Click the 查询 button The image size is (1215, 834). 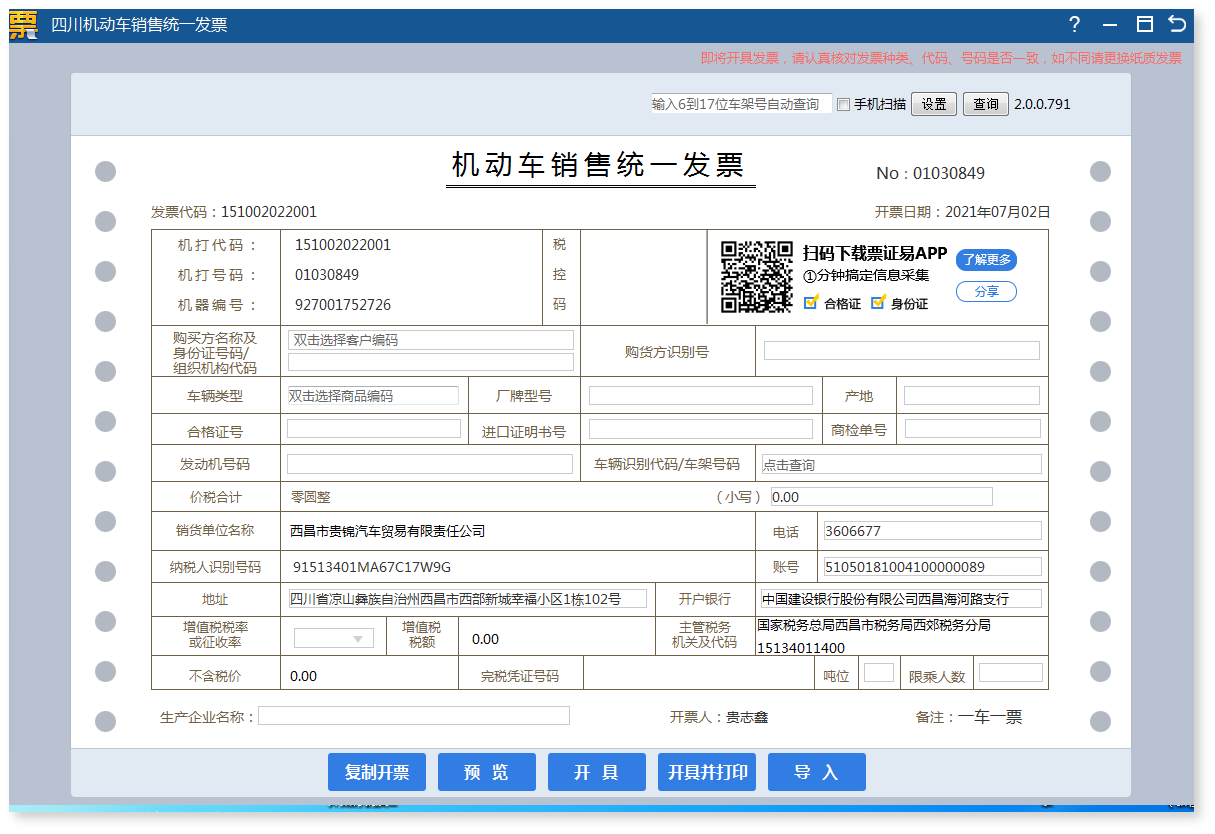[x=986, y=104]
